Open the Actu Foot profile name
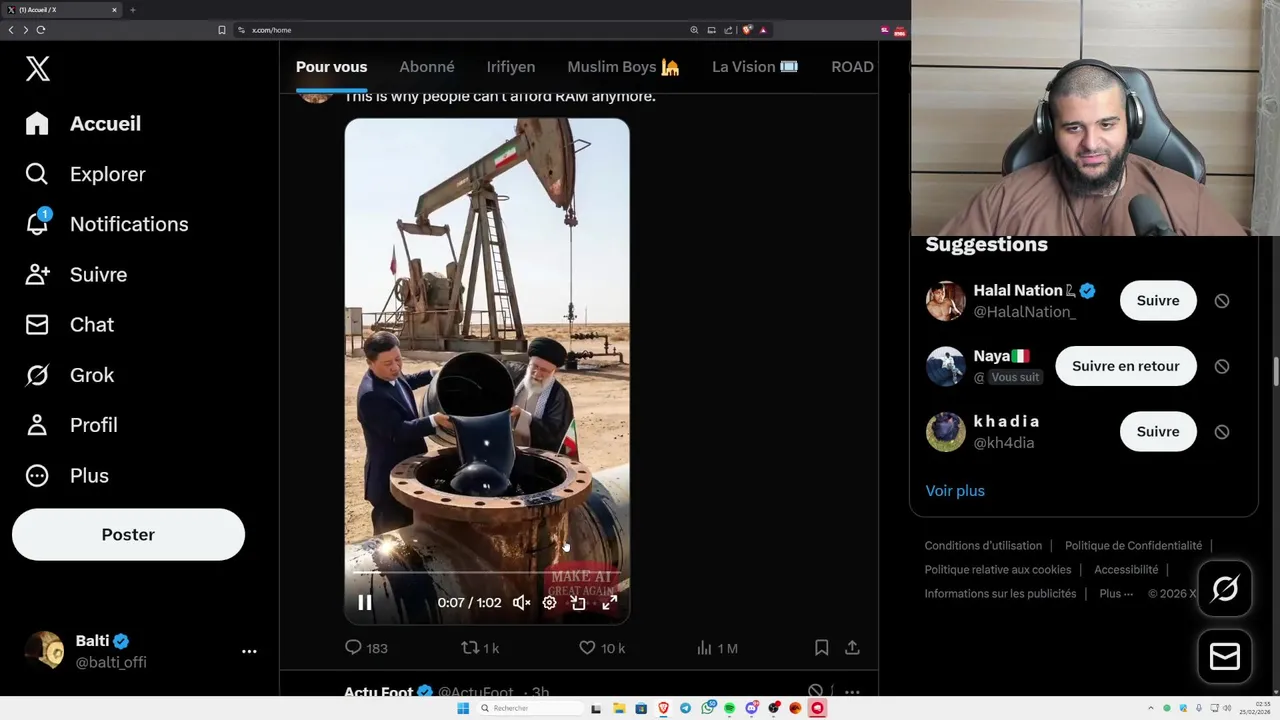 (379, 692)
